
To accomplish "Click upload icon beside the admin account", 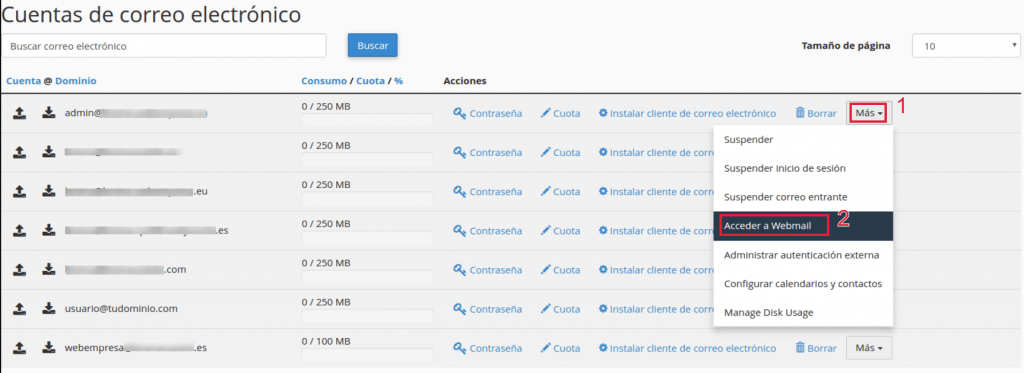I will click(x=20, y=114).
